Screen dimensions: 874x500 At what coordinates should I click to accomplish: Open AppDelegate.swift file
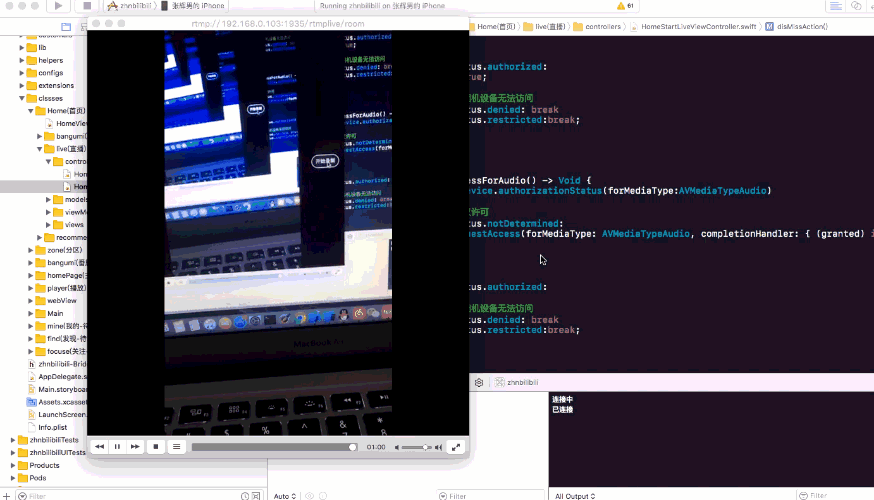point(57,376)
